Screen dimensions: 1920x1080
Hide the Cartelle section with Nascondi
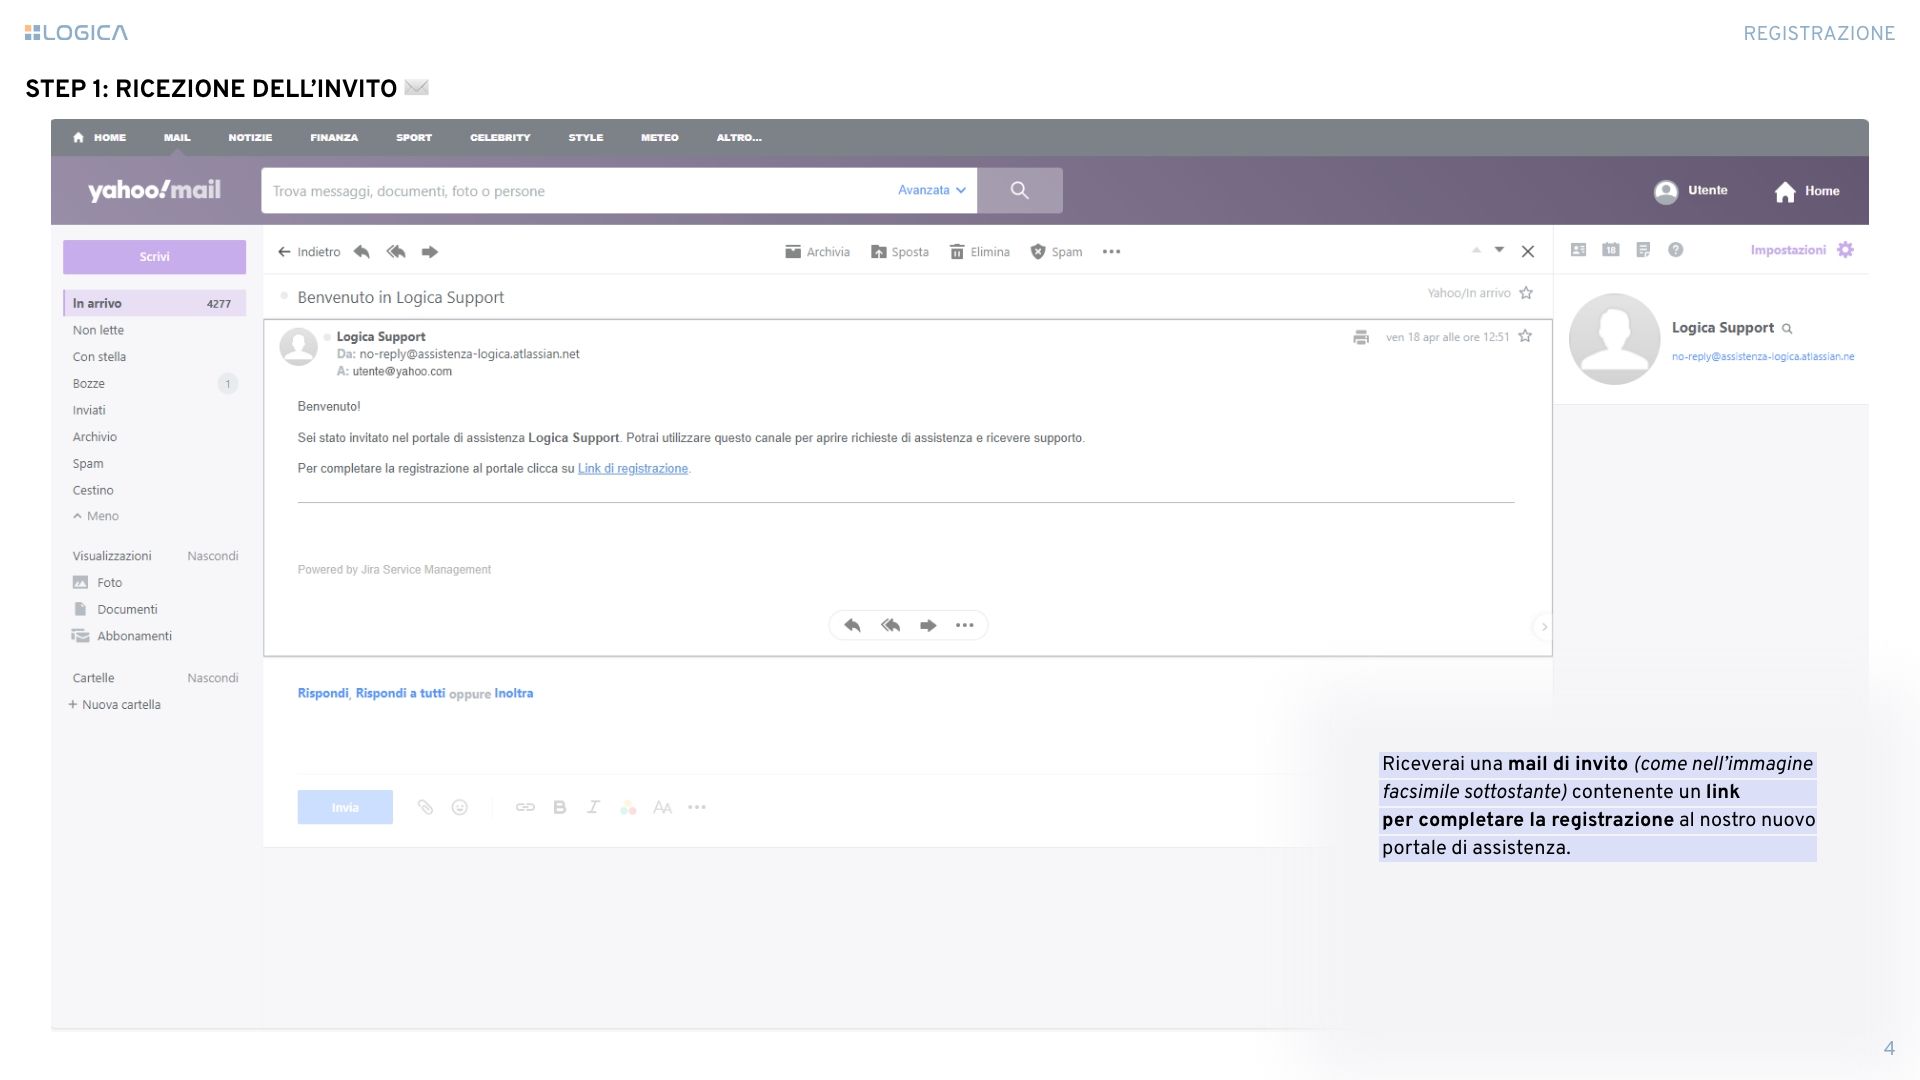[x=213, y=678]
